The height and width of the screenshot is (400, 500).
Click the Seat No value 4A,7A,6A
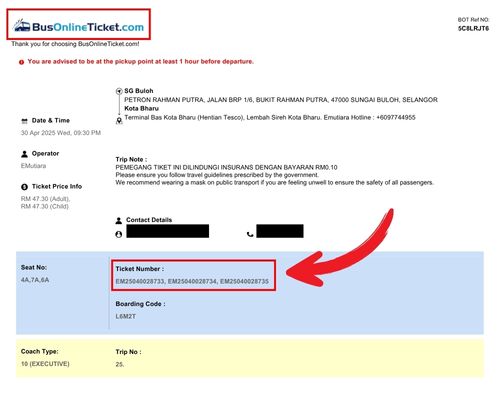point(35,280)
